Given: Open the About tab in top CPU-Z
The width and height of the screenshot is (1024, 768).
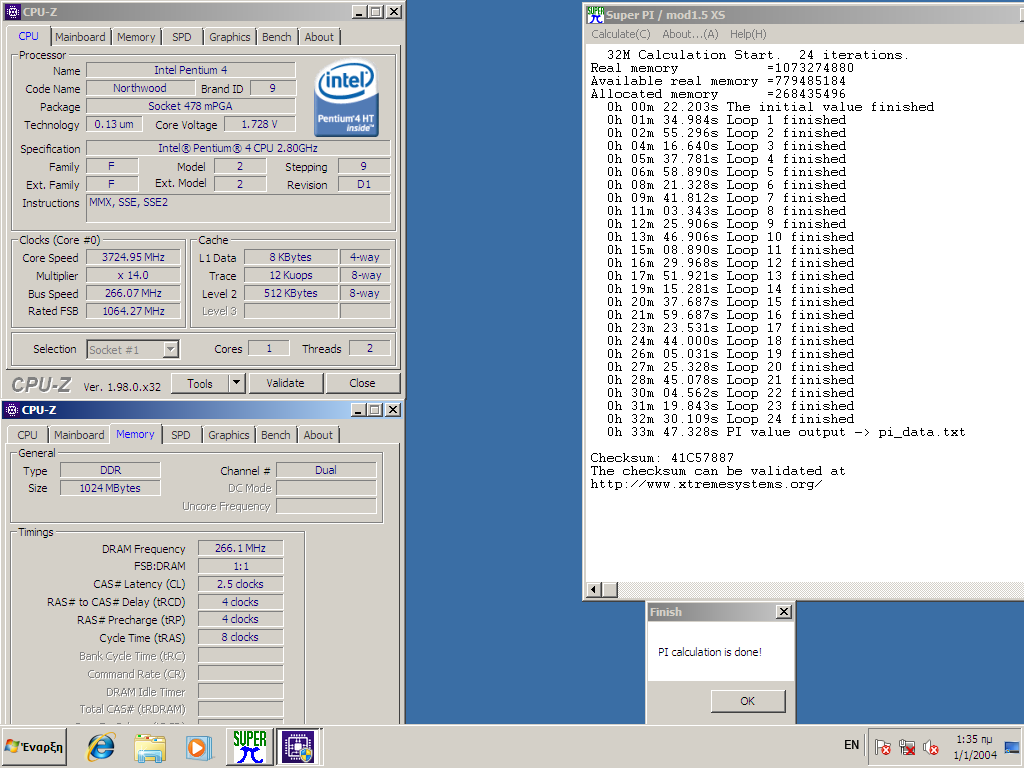Looking at the screenshot, I should click(x=319, y=37).
